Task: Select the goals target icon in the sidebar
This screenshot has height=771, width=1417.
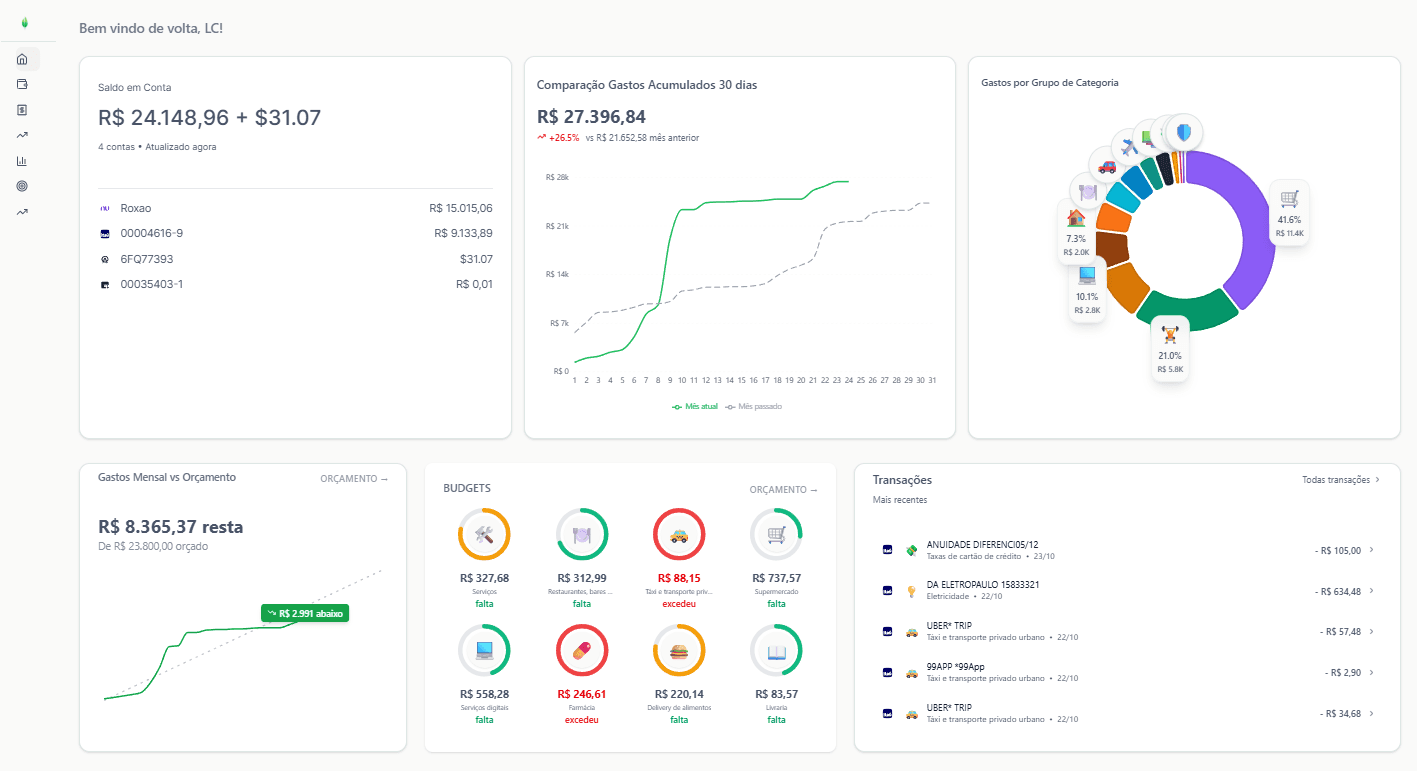Action: click(x=22, y=186)
